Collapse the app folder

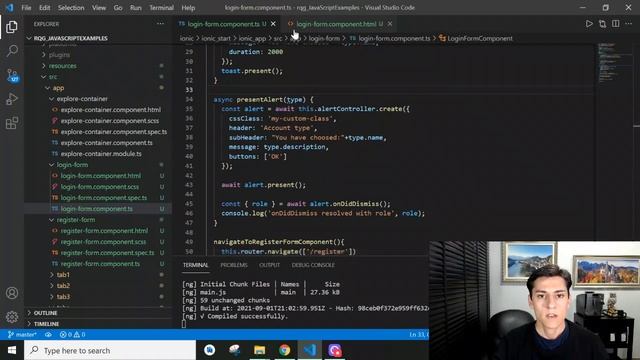[98, 88]
